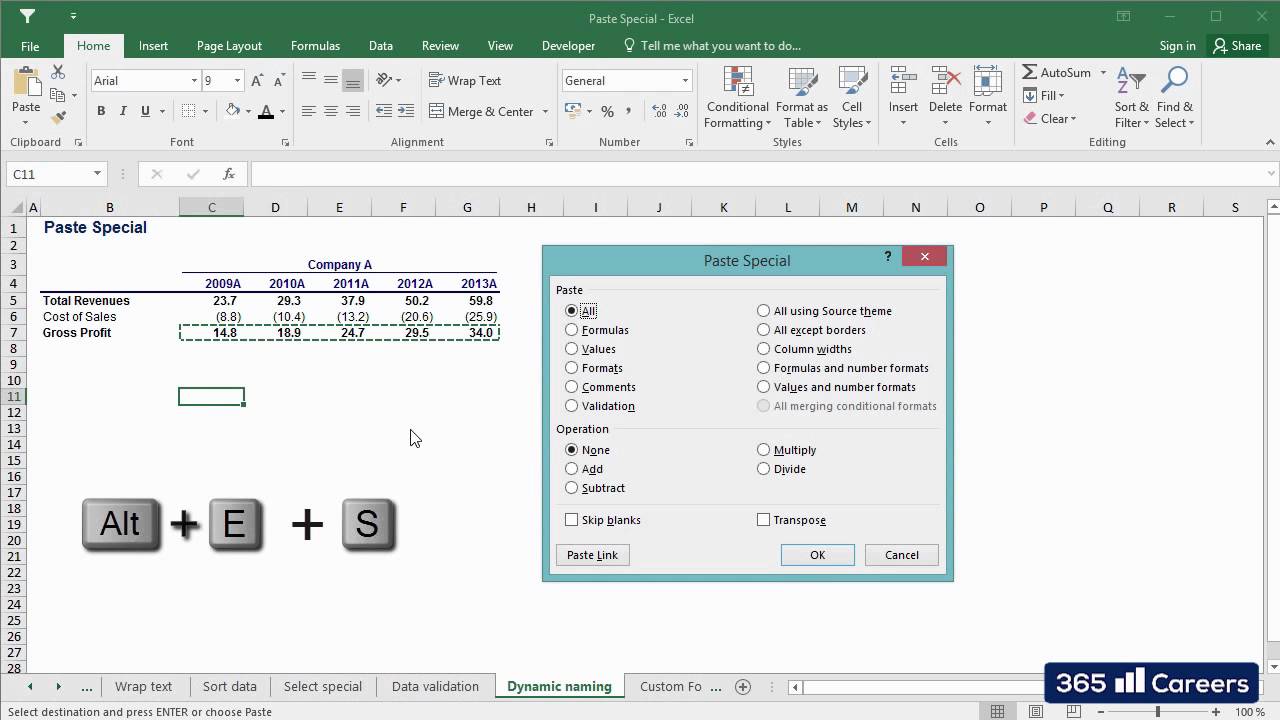Open Cell Styles gallery
The height and width of the screenshot is (720, 1280).
852,98
